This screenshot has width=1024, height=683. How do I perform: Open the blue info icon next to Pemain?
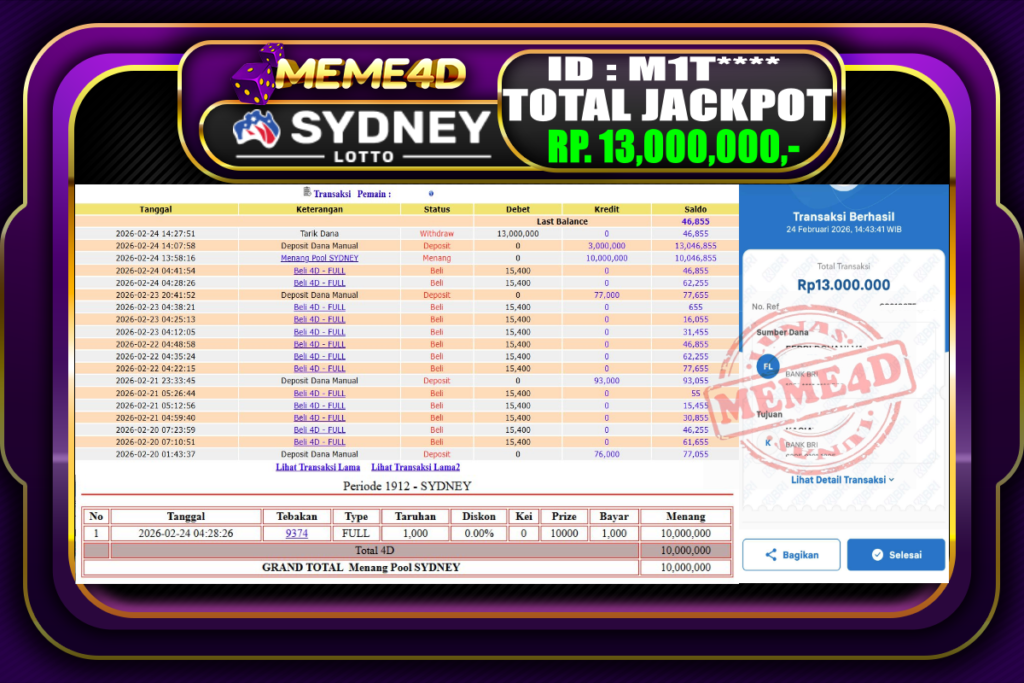(430, 194)
